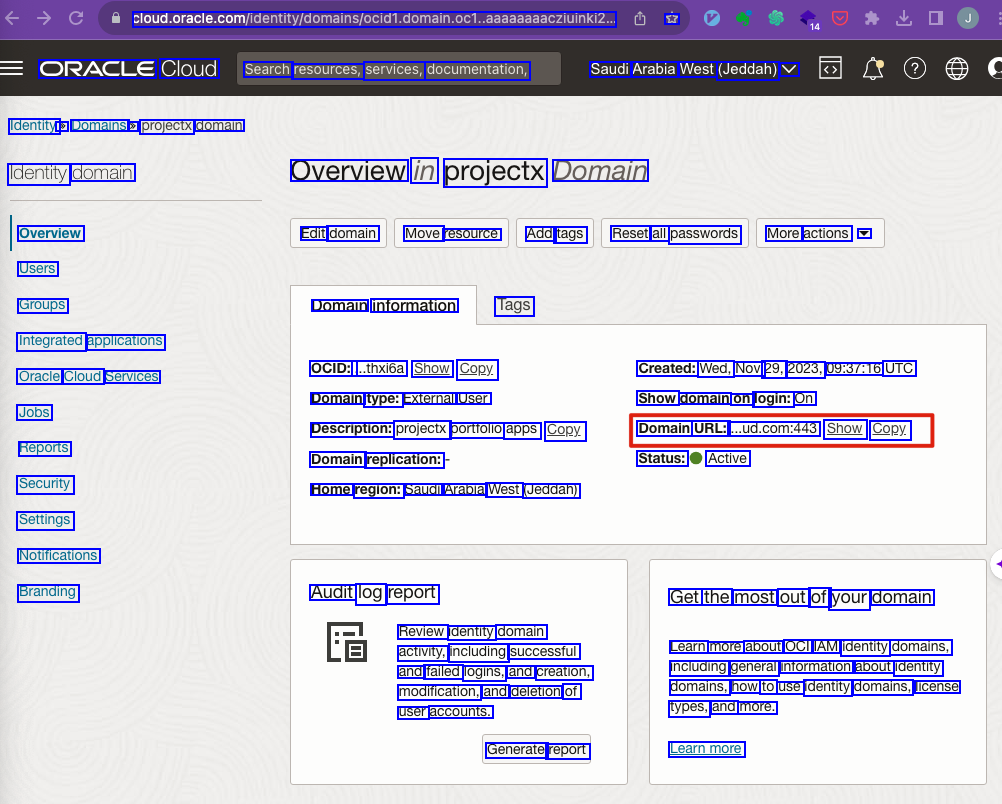Click the browser downloads icon
1002x804 pixels.
tap(904, 18)
